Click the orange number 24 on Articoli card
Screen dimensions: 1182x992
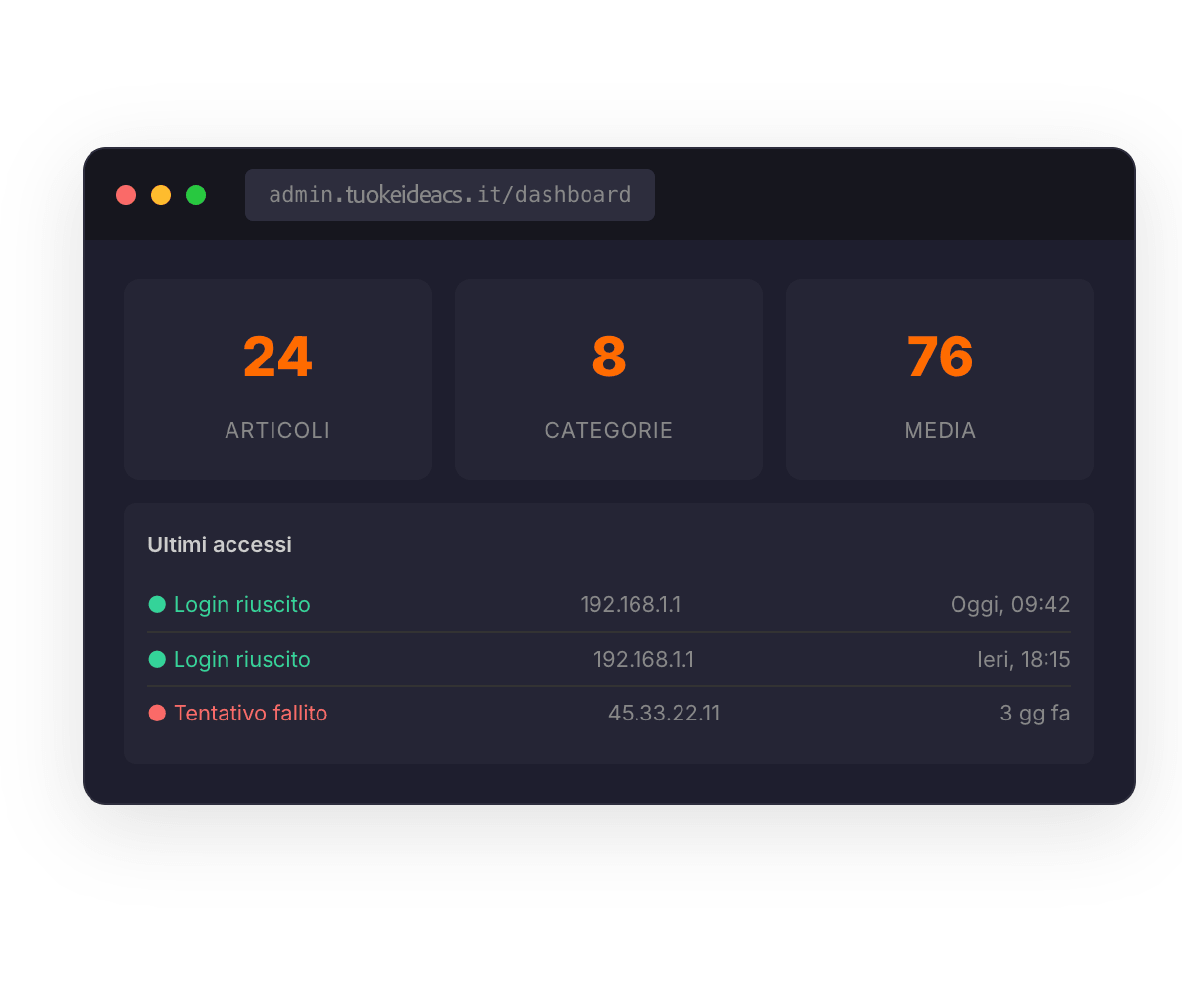pyautogui.click(x=277, y=356)
